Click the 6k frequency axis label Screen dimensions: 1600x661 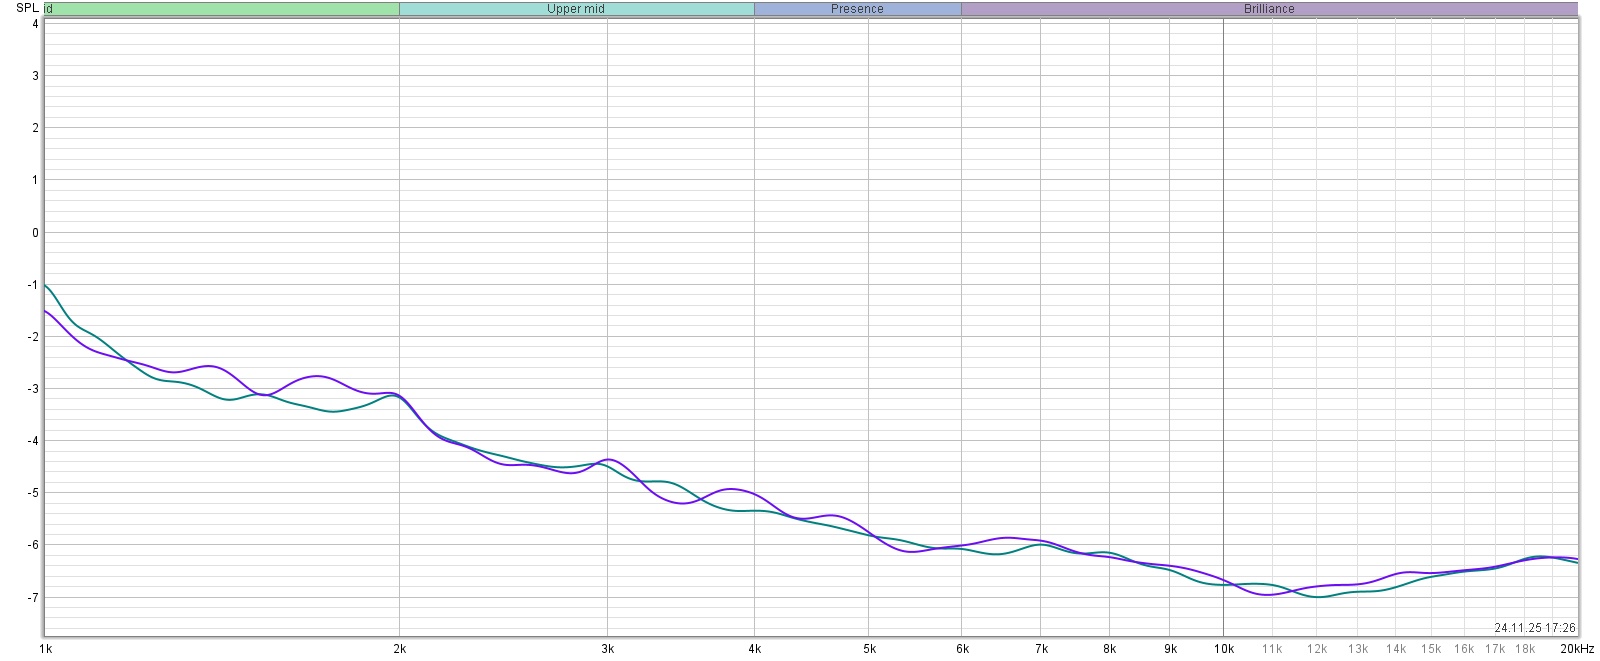pyautogui.click(x=962, y=649)
